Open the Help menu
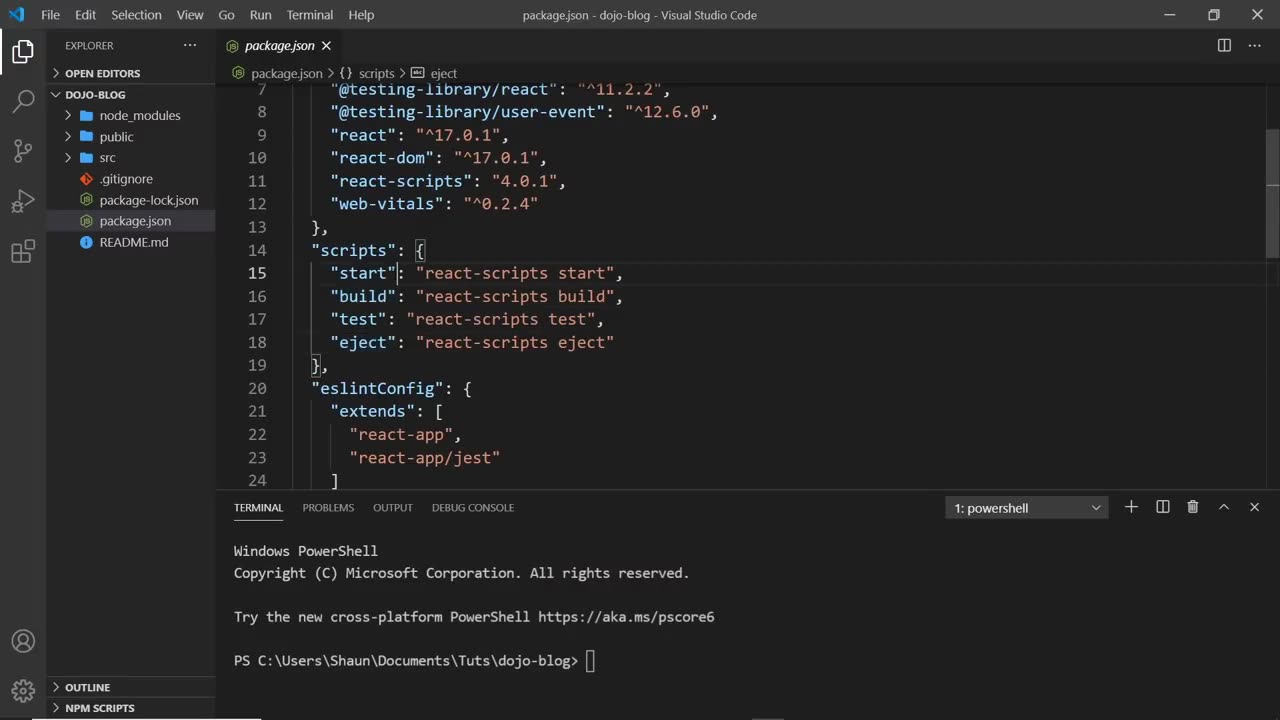Screen dimensions: 1280x720 361,15
